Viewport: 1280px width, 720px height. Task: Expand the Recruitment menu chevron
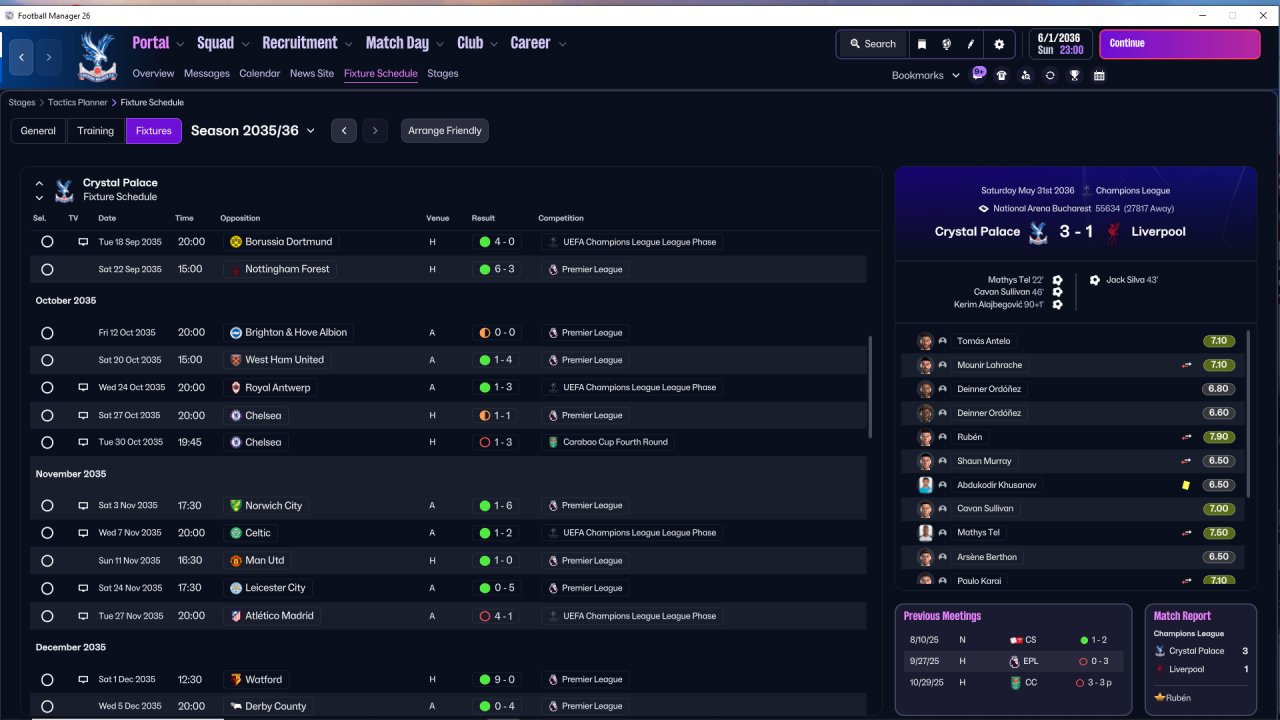point(349,44)
